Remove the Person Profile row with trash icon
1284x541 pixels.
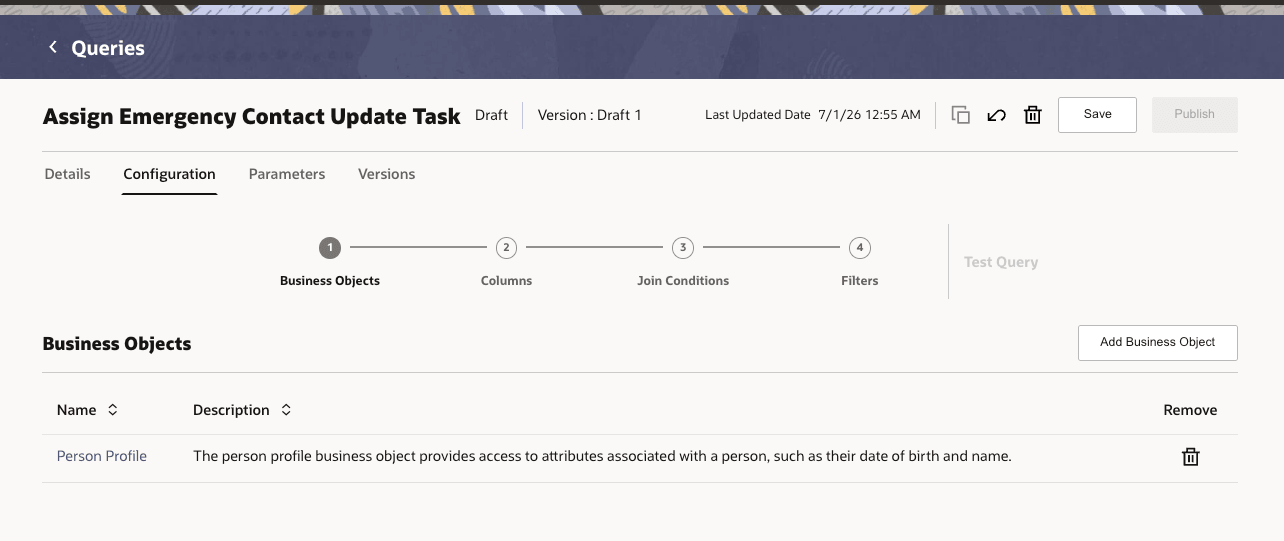point(1190,457)
